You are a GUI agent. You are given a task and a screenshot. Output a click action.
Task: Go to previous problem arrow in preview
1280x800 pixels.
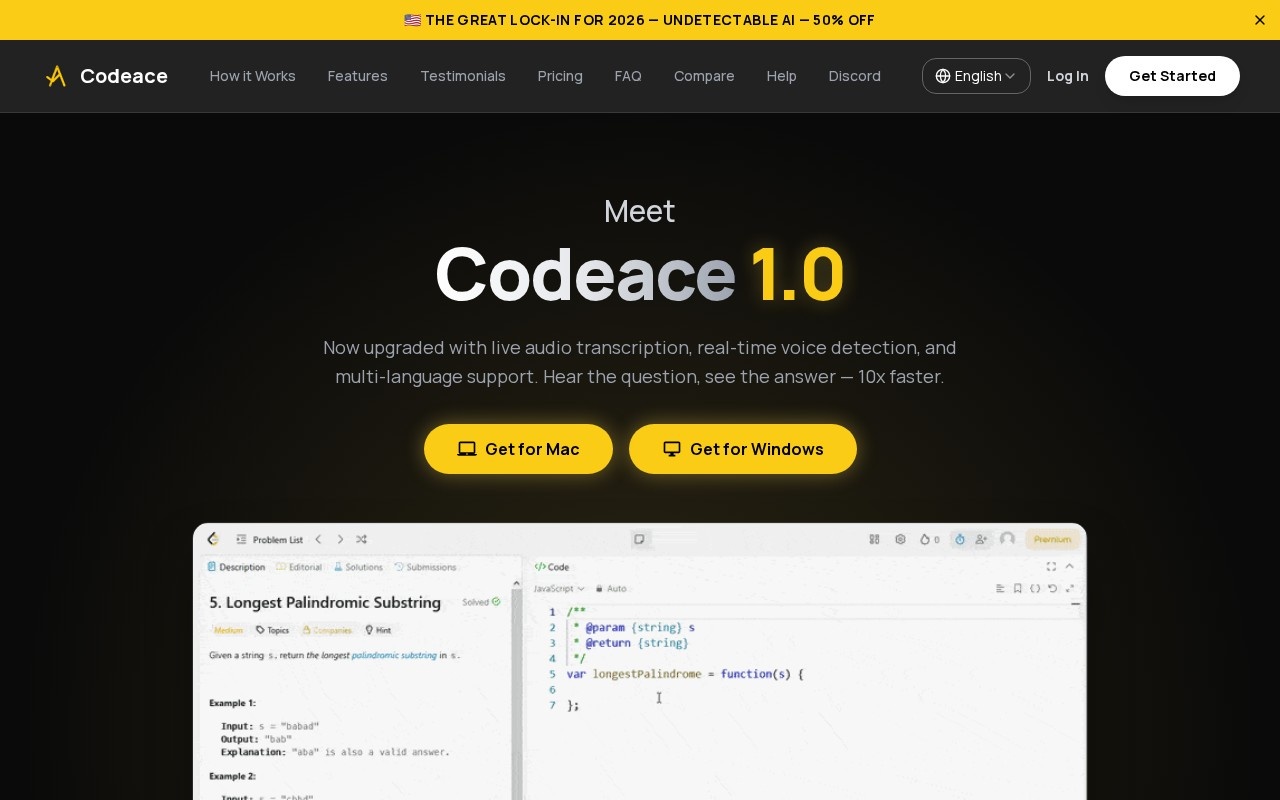click(318, 539)
